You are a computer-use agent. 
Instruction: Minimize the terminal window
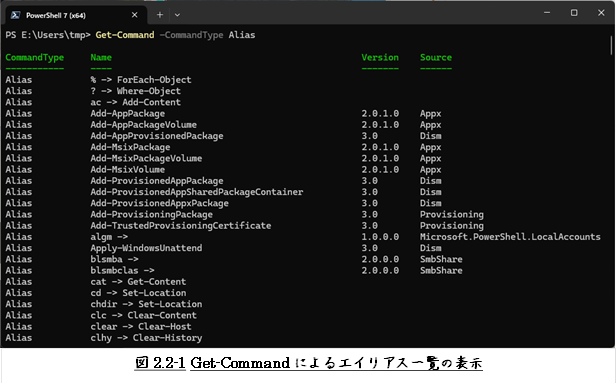click(546, 13)
